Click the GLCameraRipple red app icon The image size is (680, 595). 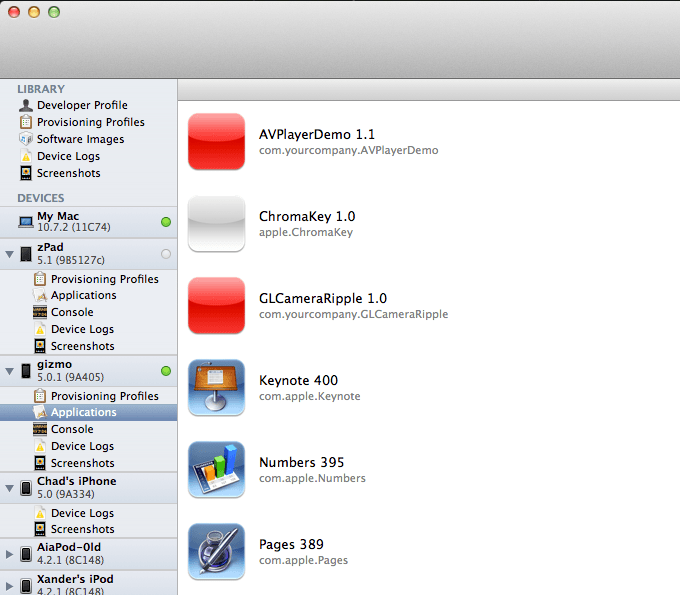(216, 306)
